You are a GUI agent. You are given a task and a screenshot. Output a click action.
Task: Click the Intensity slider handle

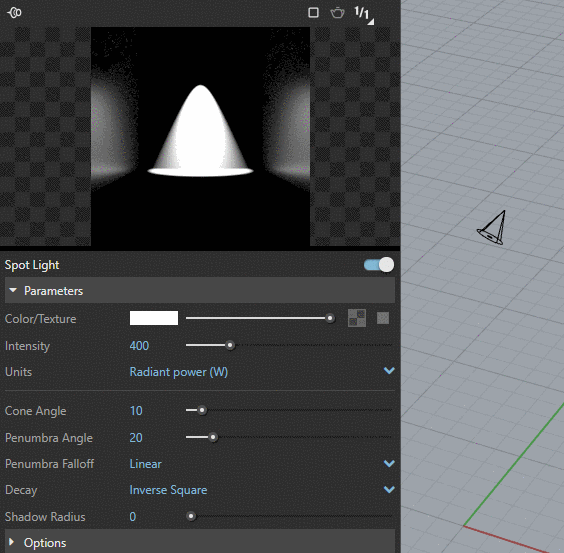point(230,345)
